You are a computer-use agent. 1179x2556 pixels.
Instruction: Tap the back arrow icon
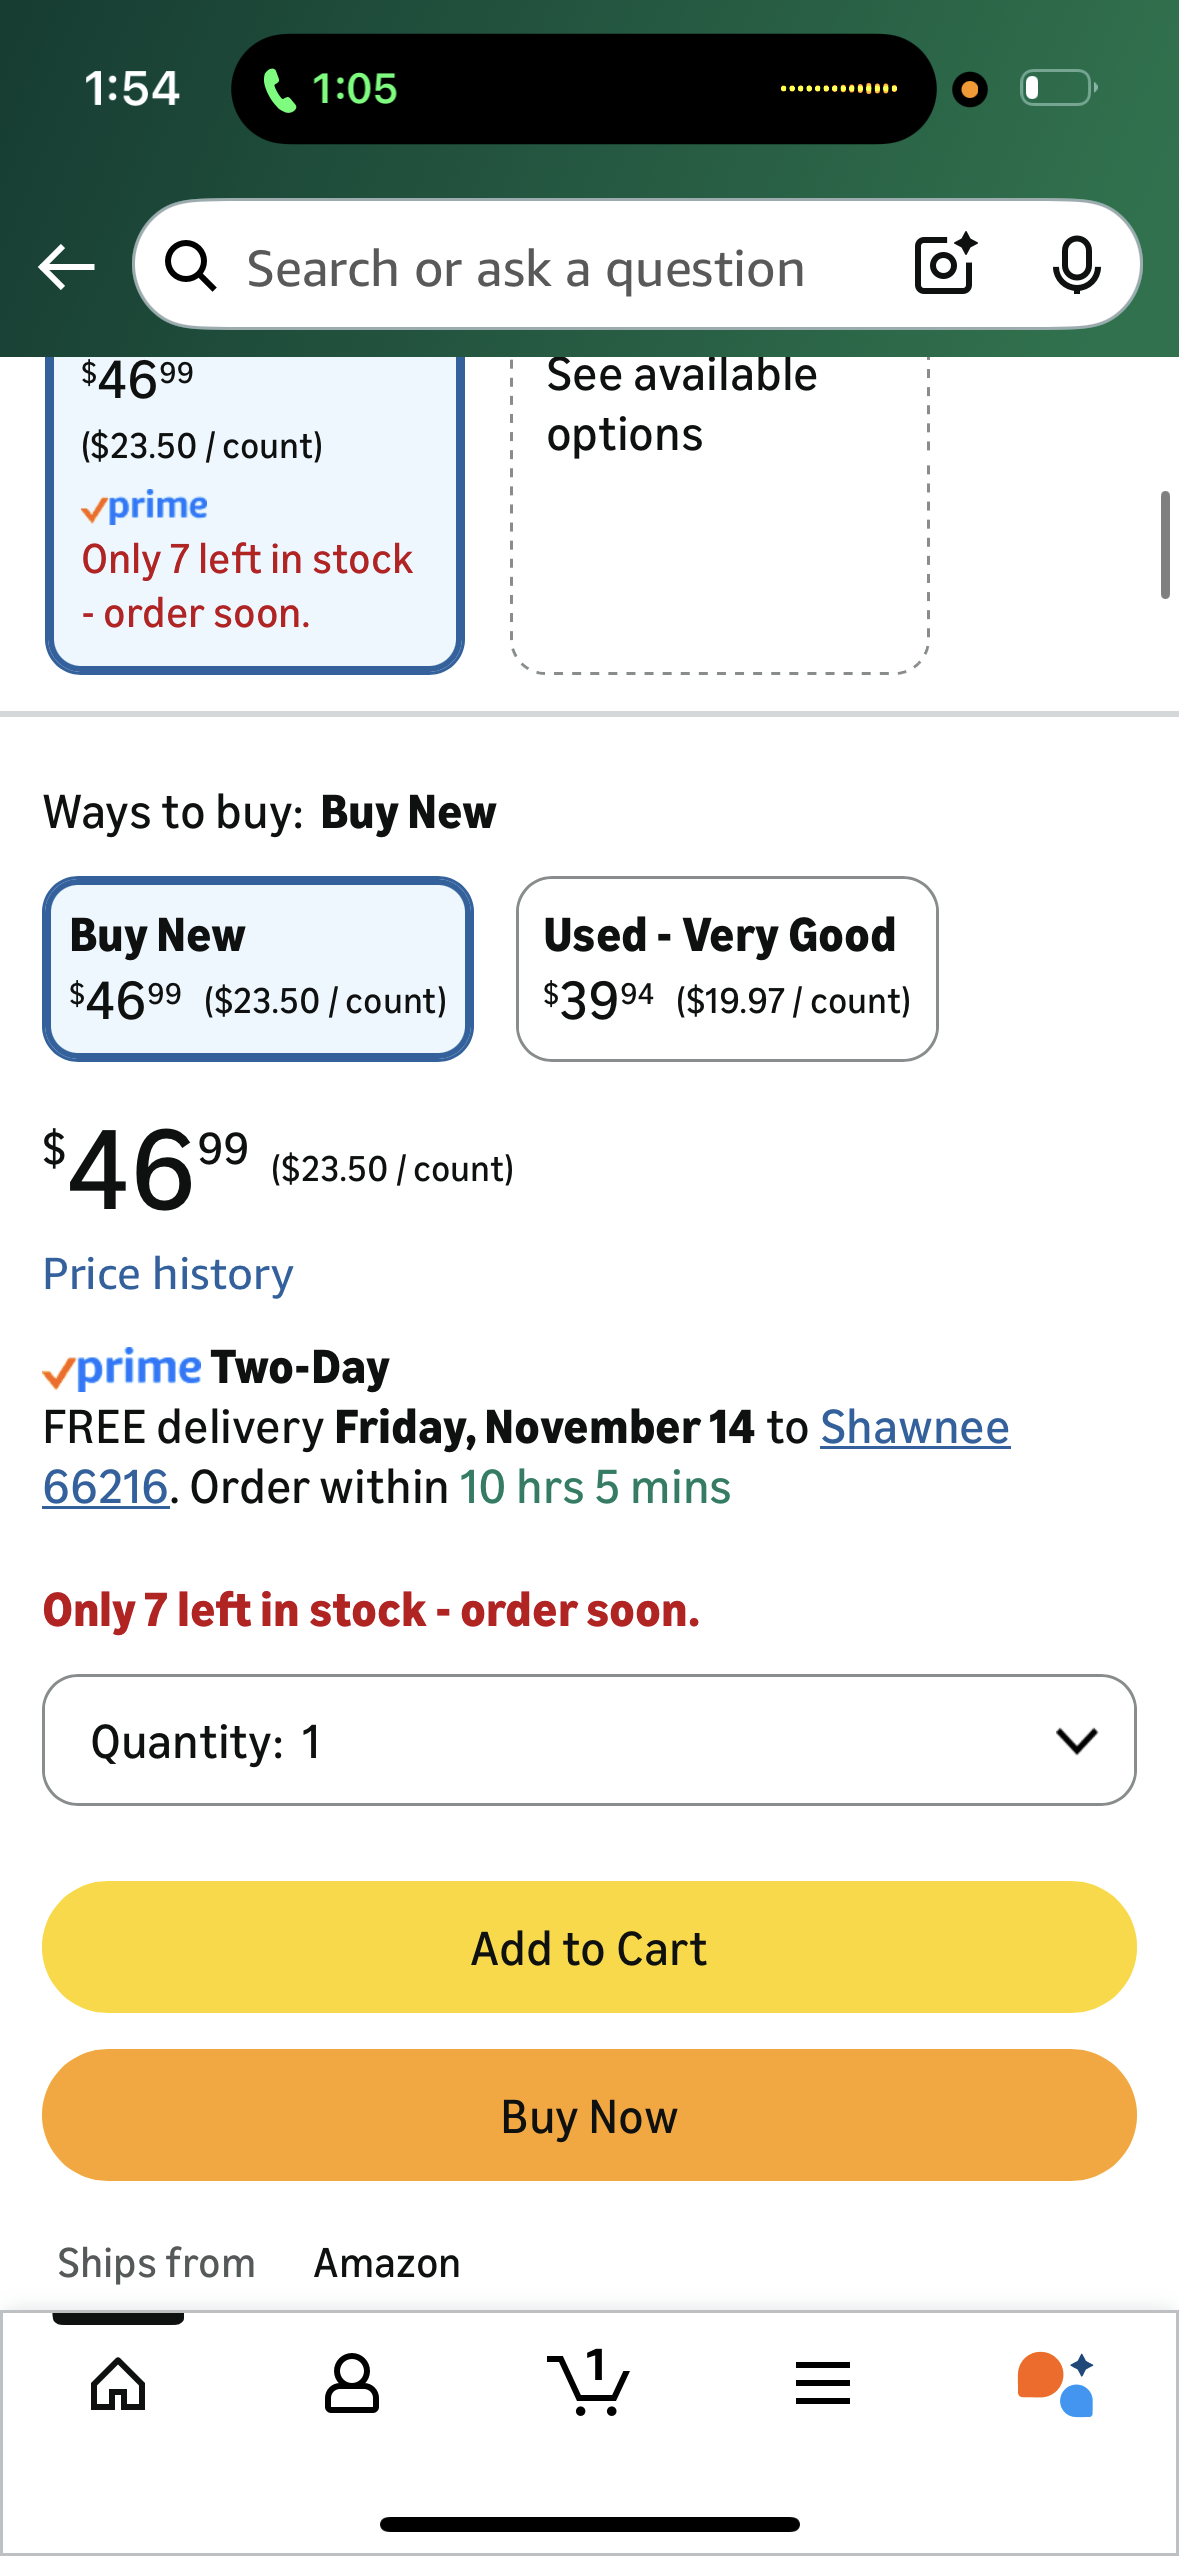[x=66, y=267]
